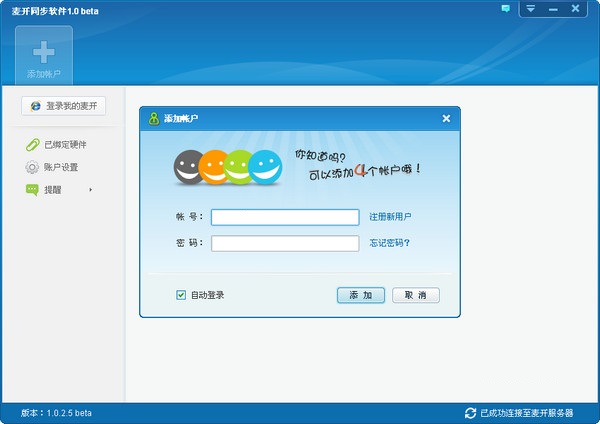Image resolution: width=600 pixels, height=424 pixels.
Task: Click the 取消 button
Action: click(416, 295)
